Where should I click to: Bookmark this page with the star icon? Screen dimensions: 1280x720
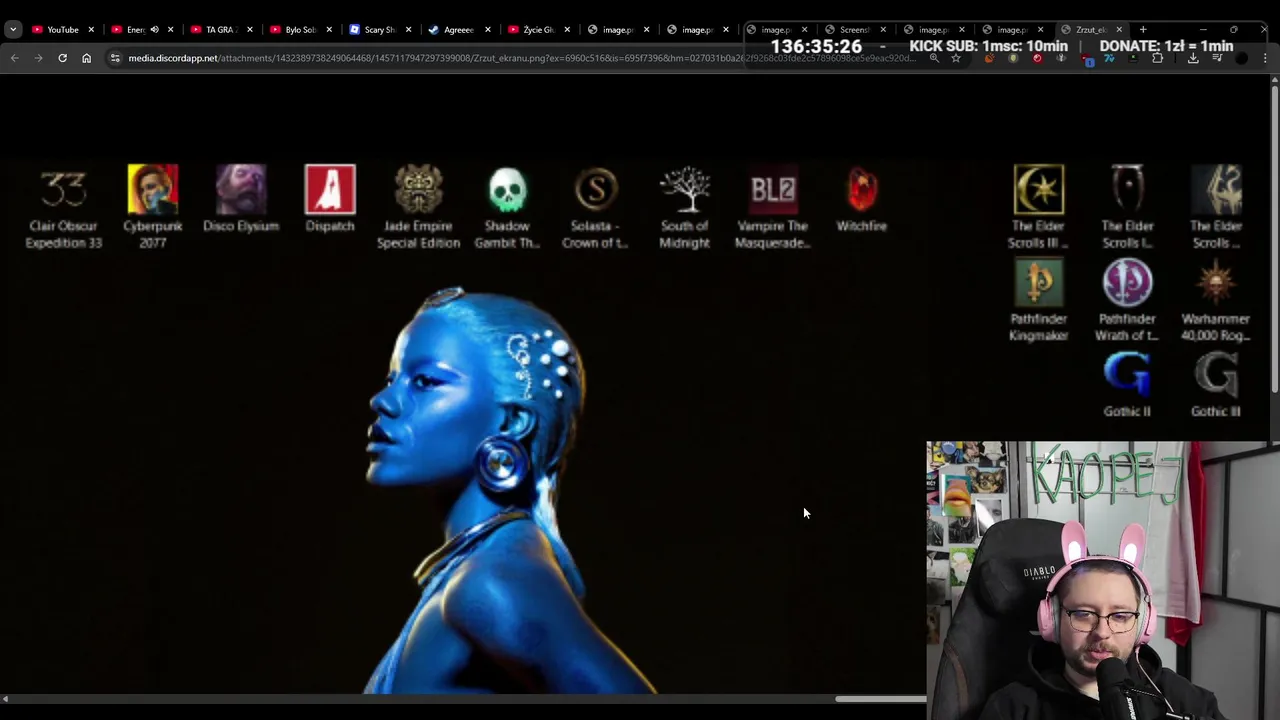tap(956, 58)
